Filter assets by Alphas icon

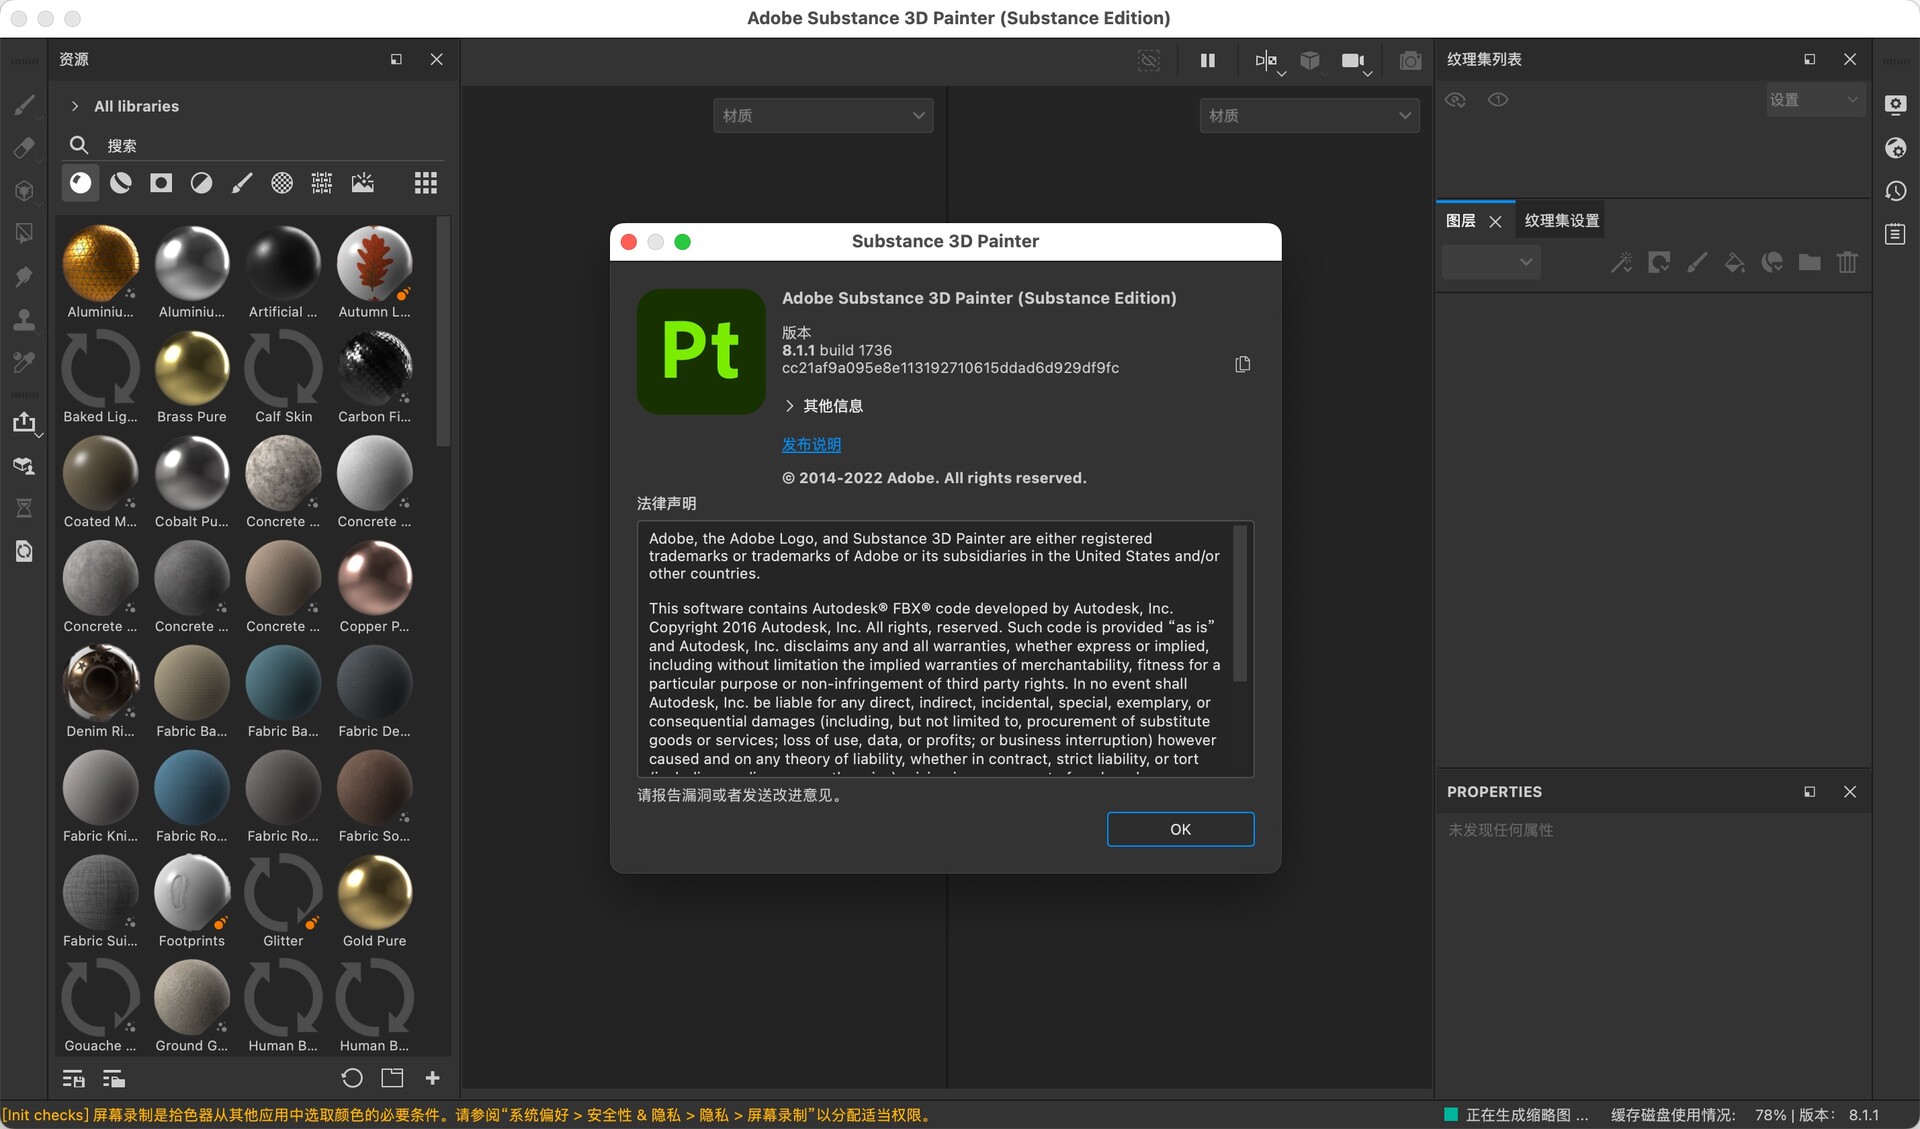click(x=282, y=183)
